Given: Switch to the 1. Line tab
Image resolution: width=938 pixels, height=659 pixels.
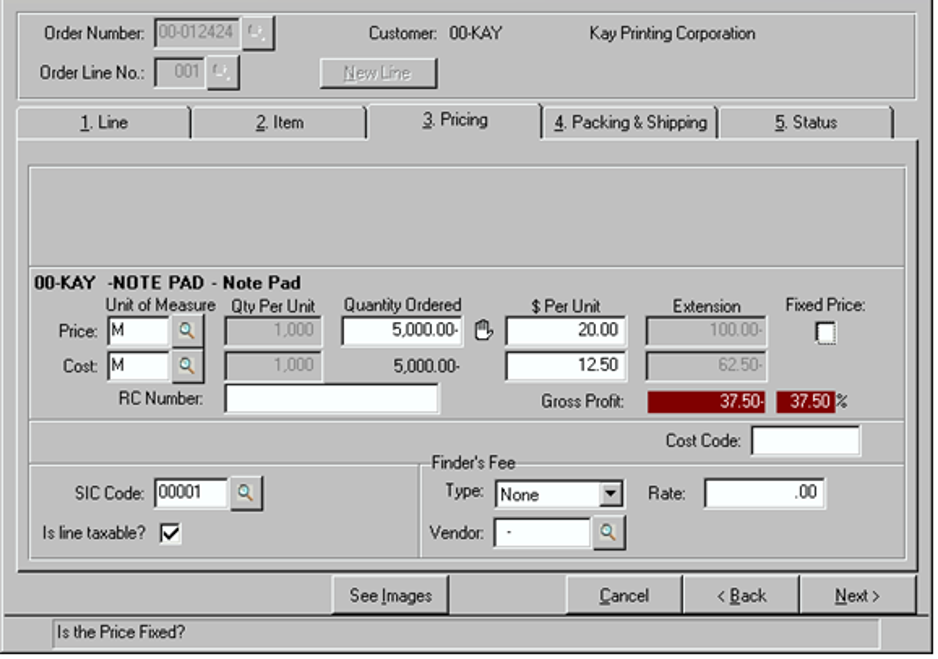Looking at the screenshot, I should coord(103,123).
